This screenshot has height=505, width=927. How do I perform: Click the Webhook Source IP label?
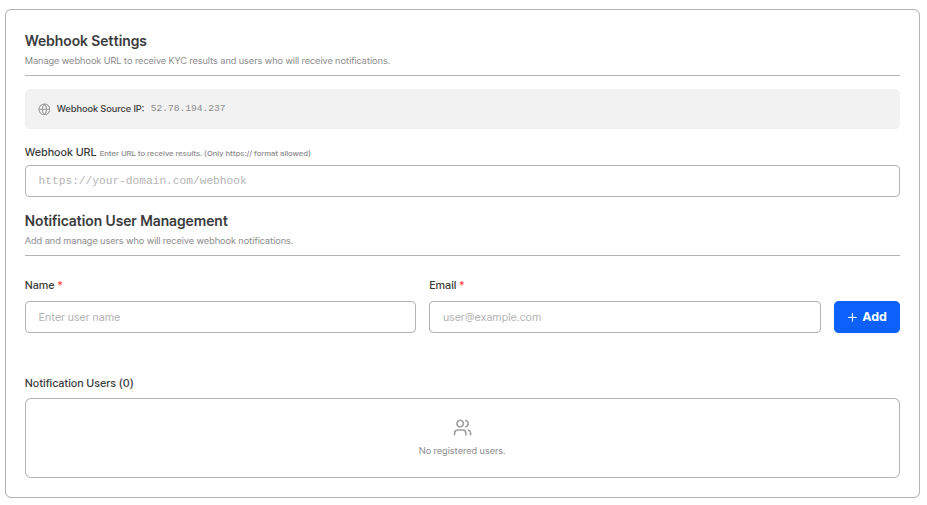[101, 109]
